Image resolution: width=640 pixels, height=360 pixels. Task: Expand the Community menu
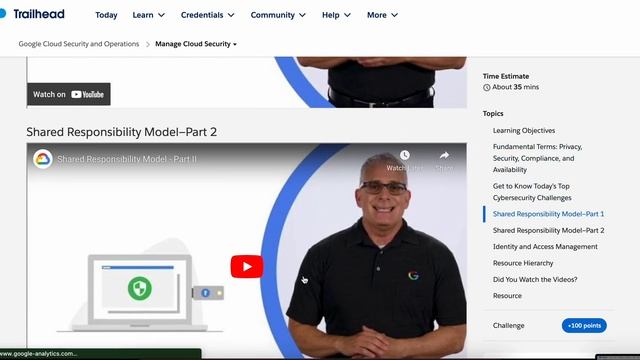[x=278, y=15]
